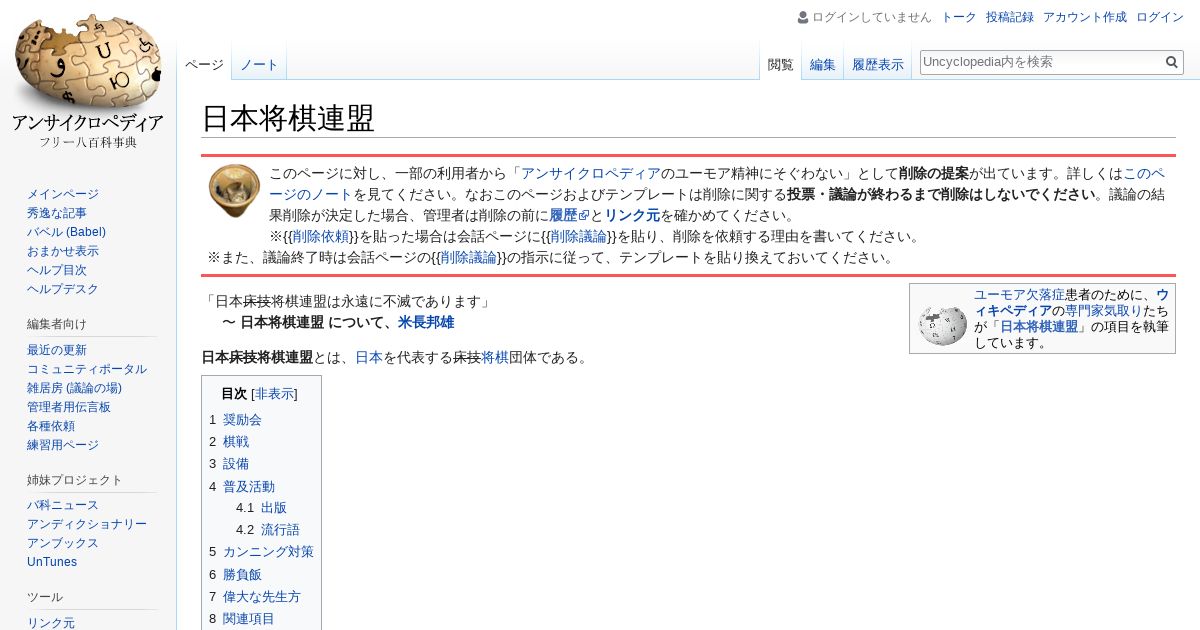Open 雑居房 (議論の場) link

tap(74, 388)
